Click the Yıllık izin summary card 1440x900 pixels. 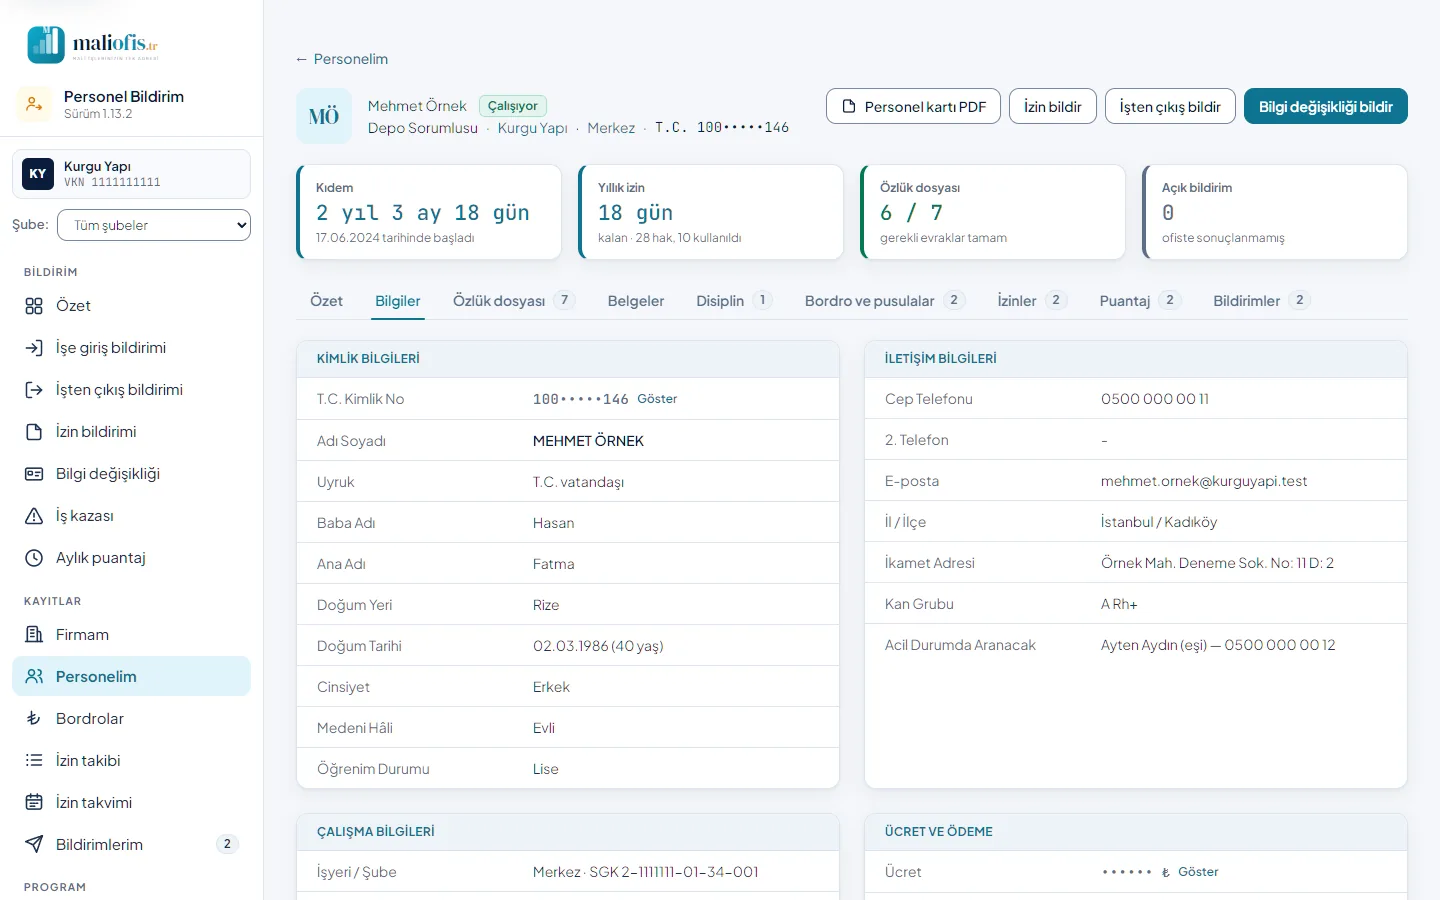pyautogui.click(x=711, y=212)
